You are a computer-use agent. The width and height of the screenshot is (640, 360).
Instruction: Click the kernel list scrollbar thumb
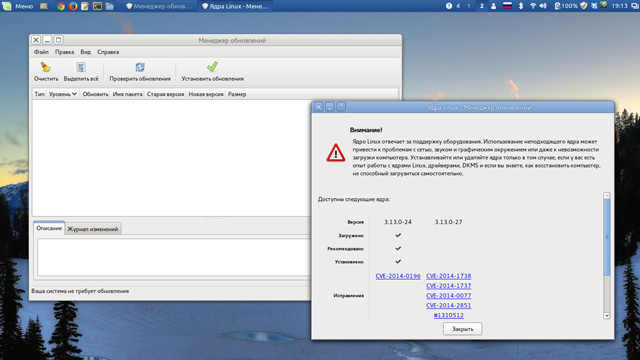click(607, 238)
